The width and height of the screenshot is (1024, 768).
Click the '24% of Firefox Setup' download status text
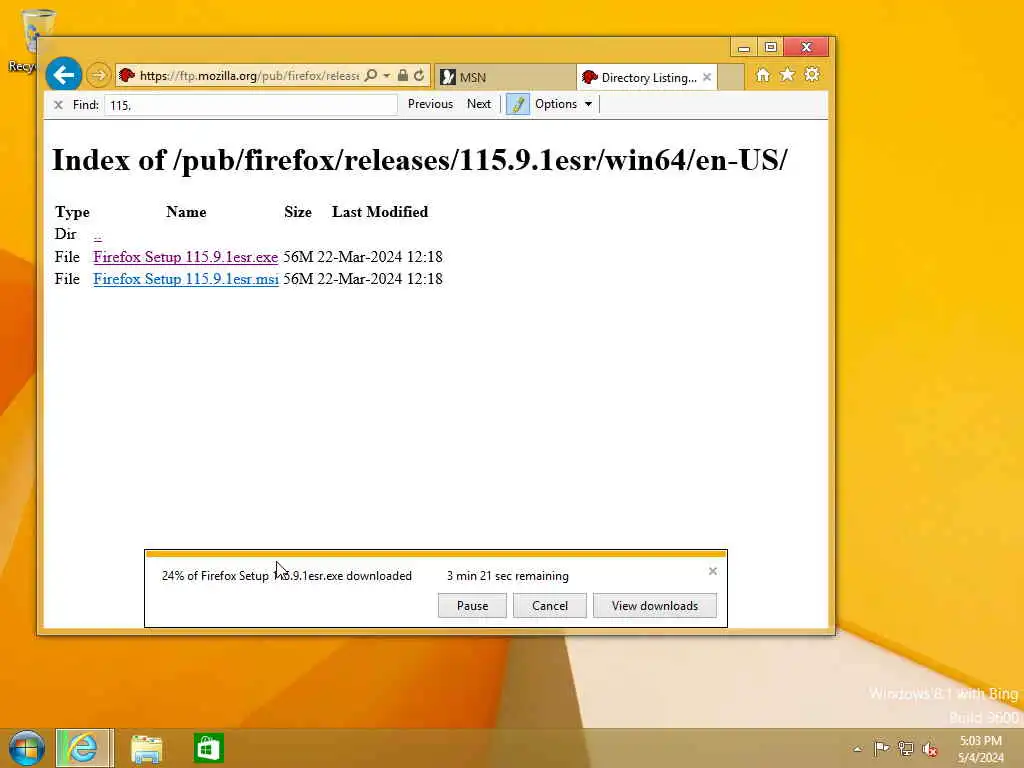pos(287,576)
